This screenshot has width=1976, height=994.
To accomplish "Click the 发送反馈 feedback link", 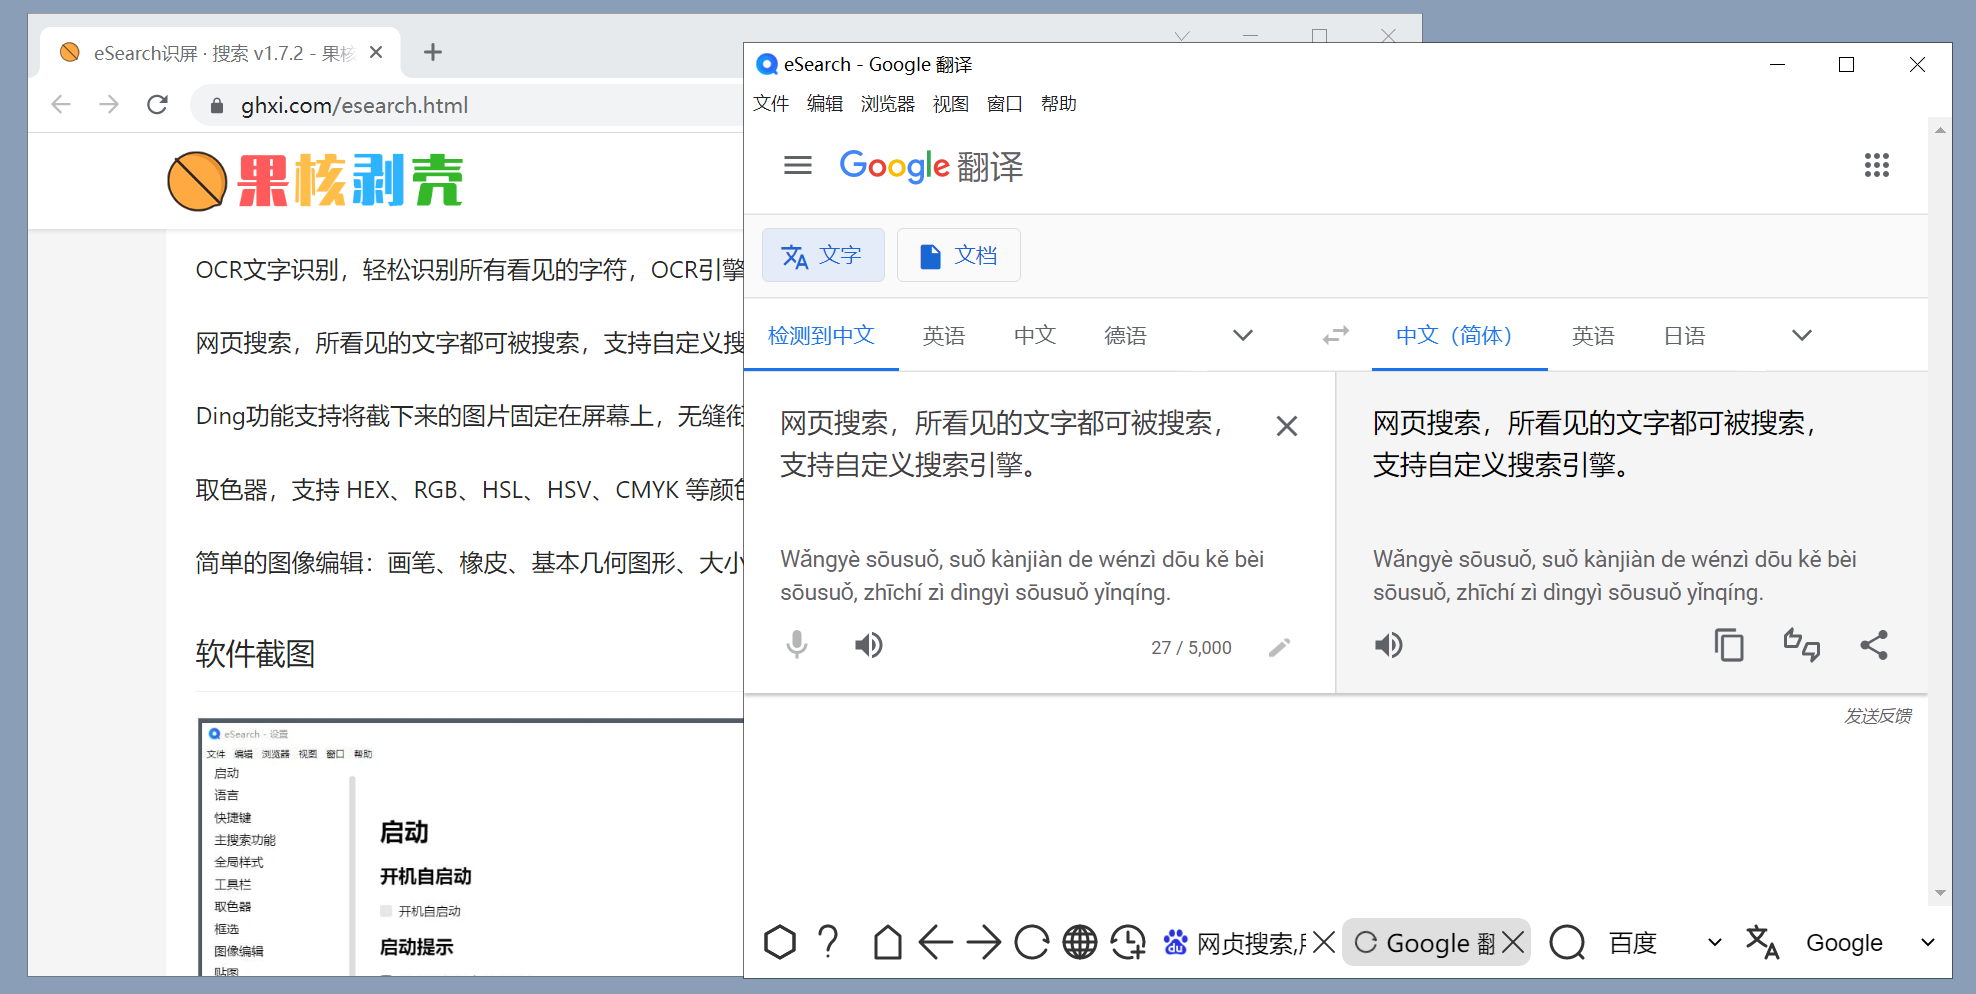I will [1877, 716].
